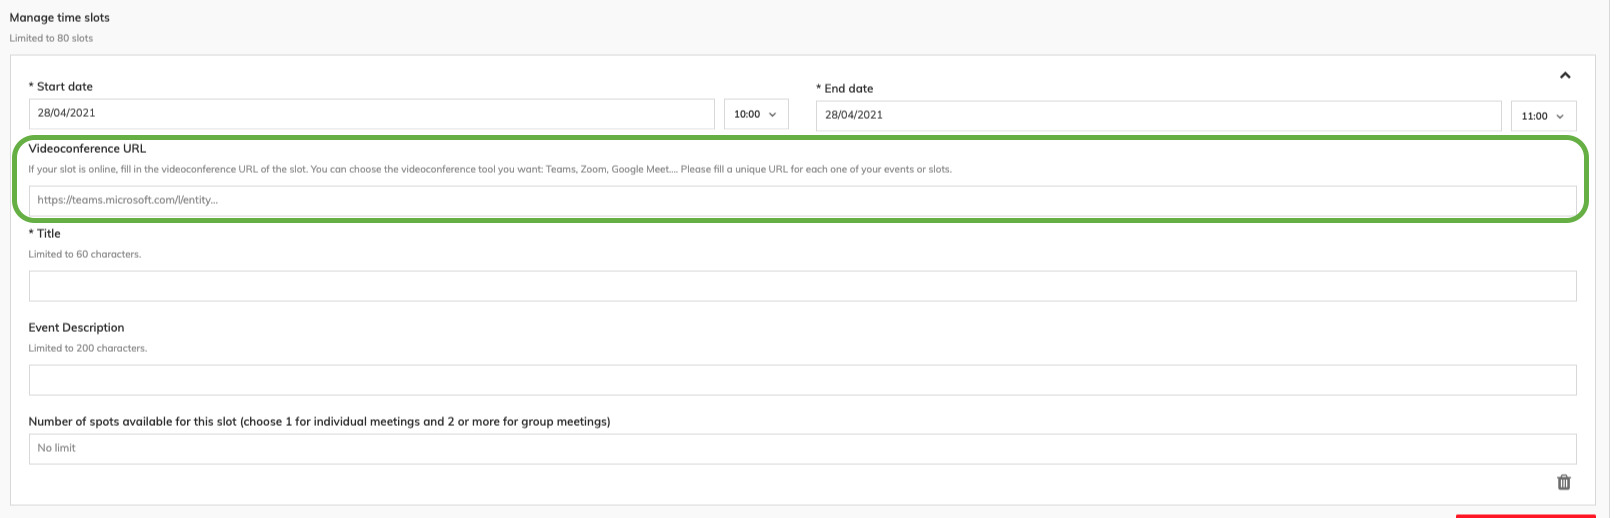Click the number of spots field showing No limit
The height and width of the screenshot is (518, 1623).
point(801,448)
